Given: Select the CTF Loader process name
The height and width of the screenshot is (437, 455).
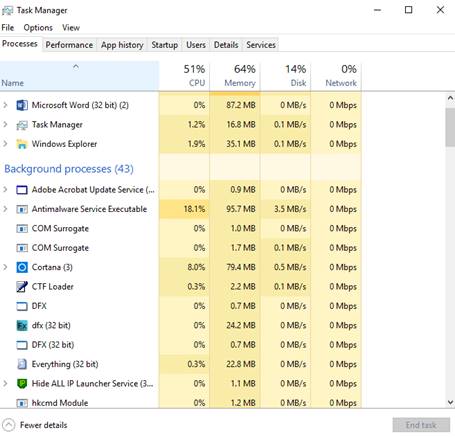Looking at the screenshot, I should tap(53, 287).
